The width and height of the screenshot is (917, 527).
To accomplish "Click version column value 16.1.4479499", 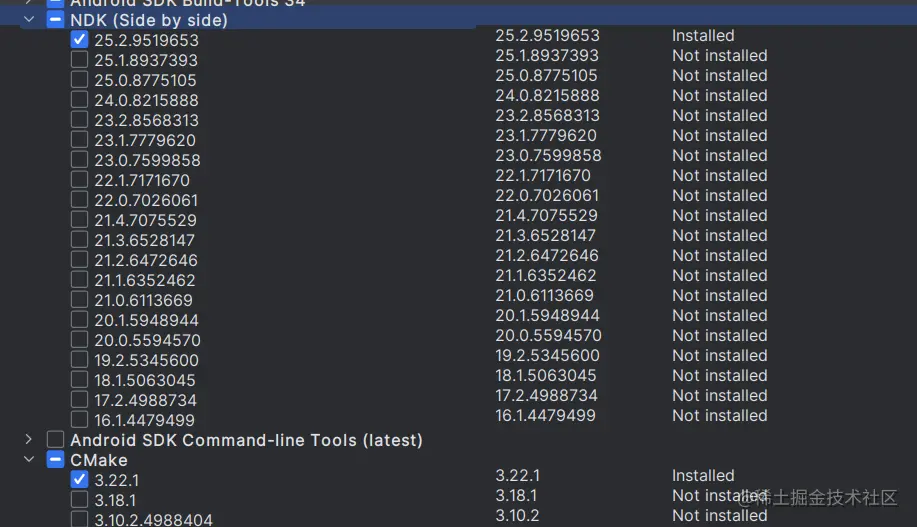I will click(545, 415).
